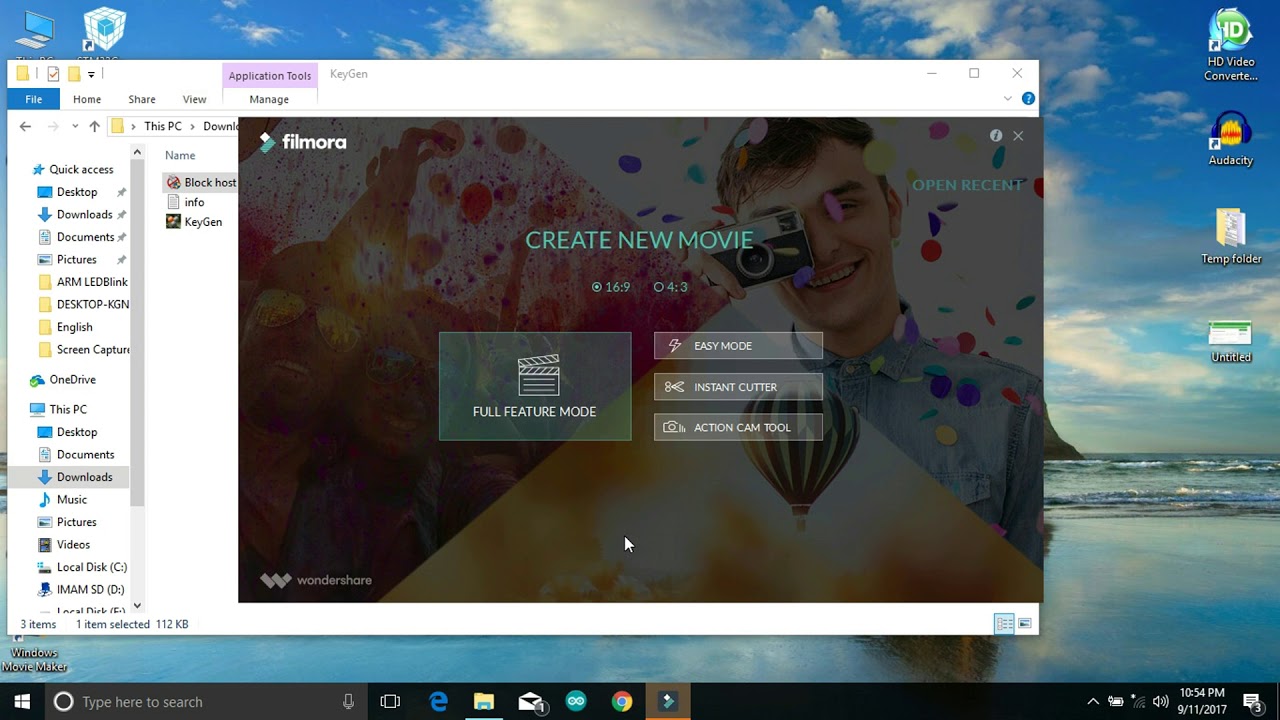Open the Manage tab under Application Tools
This screenshot has height=720, width=1280.
pos(269,99)
